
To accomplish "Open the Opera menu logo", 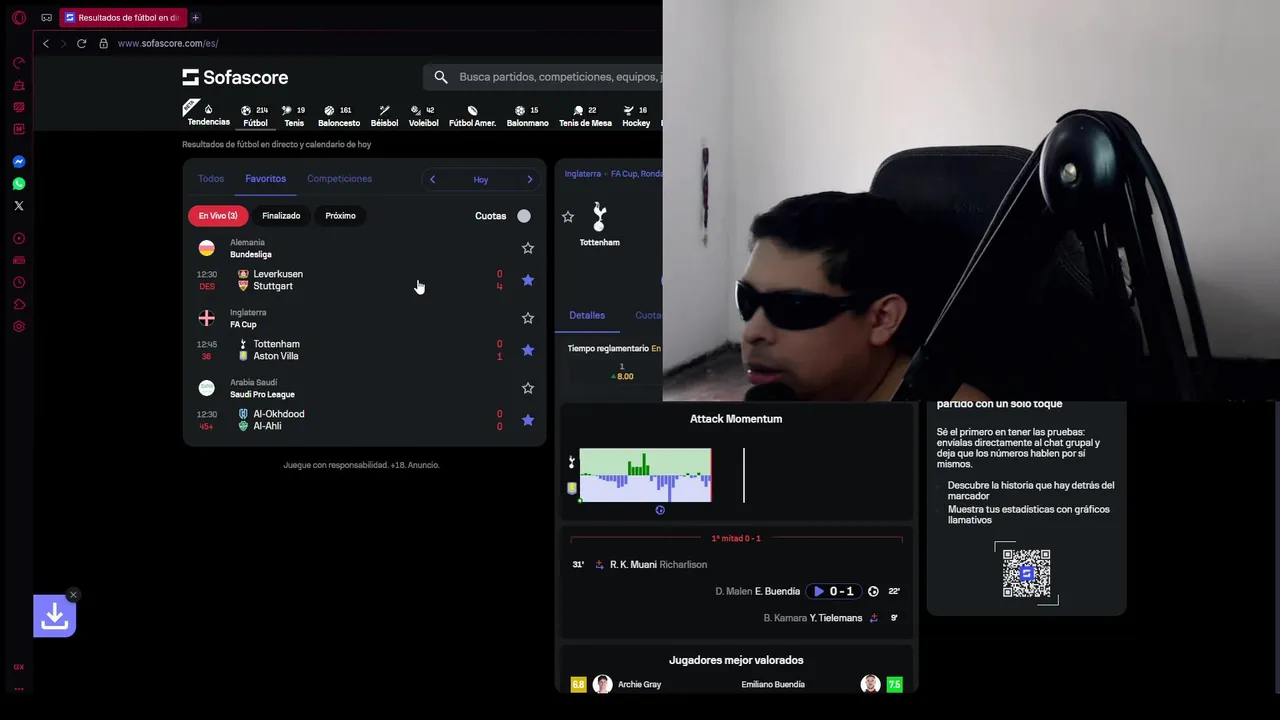I will pyautogui.click(x=18, y=17).
